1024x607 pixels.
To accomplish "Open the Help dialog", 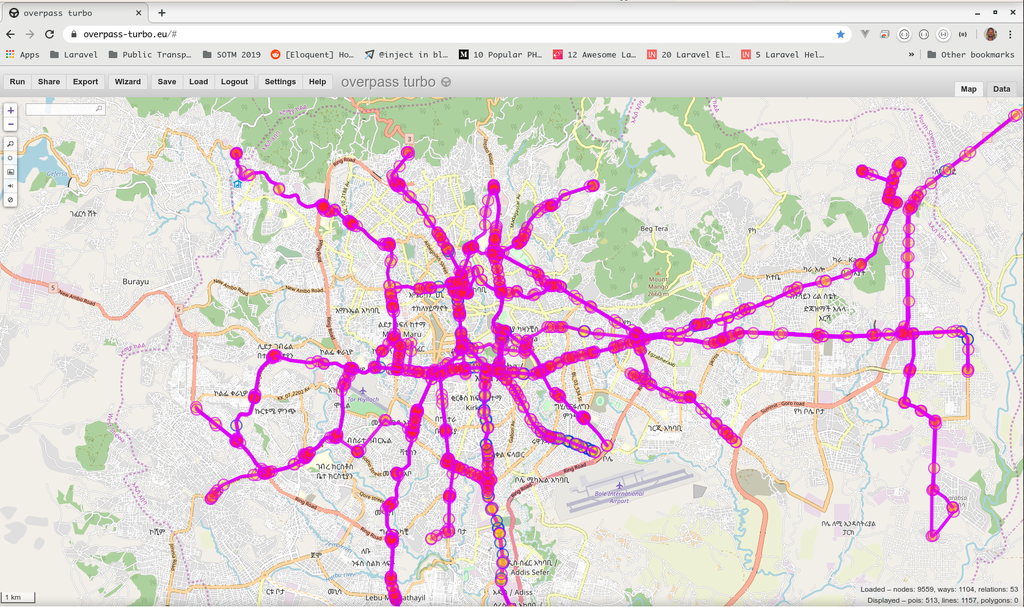I will (x=317, y=82).
